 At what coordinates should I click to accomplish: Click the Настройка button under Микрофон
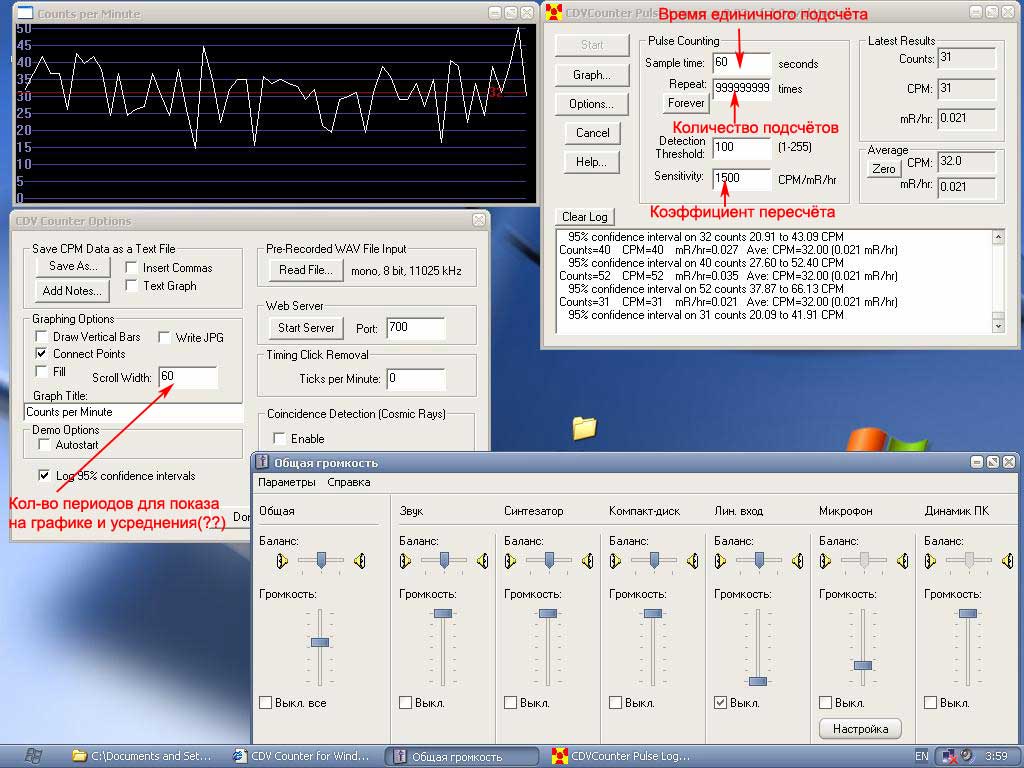pos(859,729)
